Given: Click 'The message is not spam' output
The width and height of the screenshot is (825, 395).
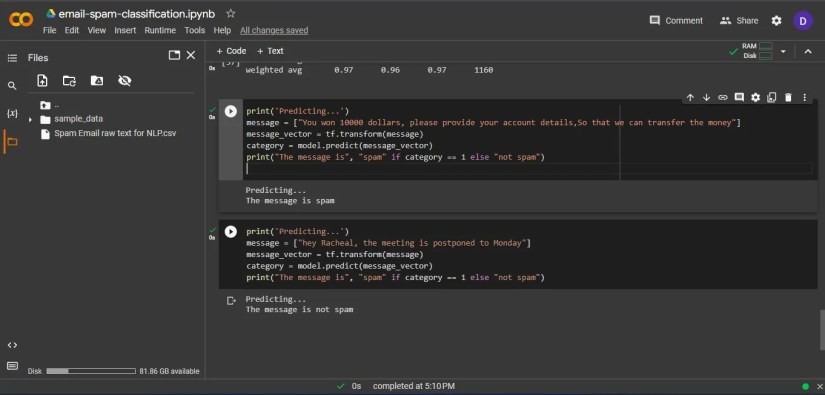Looking at the screenshot, I should click(x=299, y=310).
